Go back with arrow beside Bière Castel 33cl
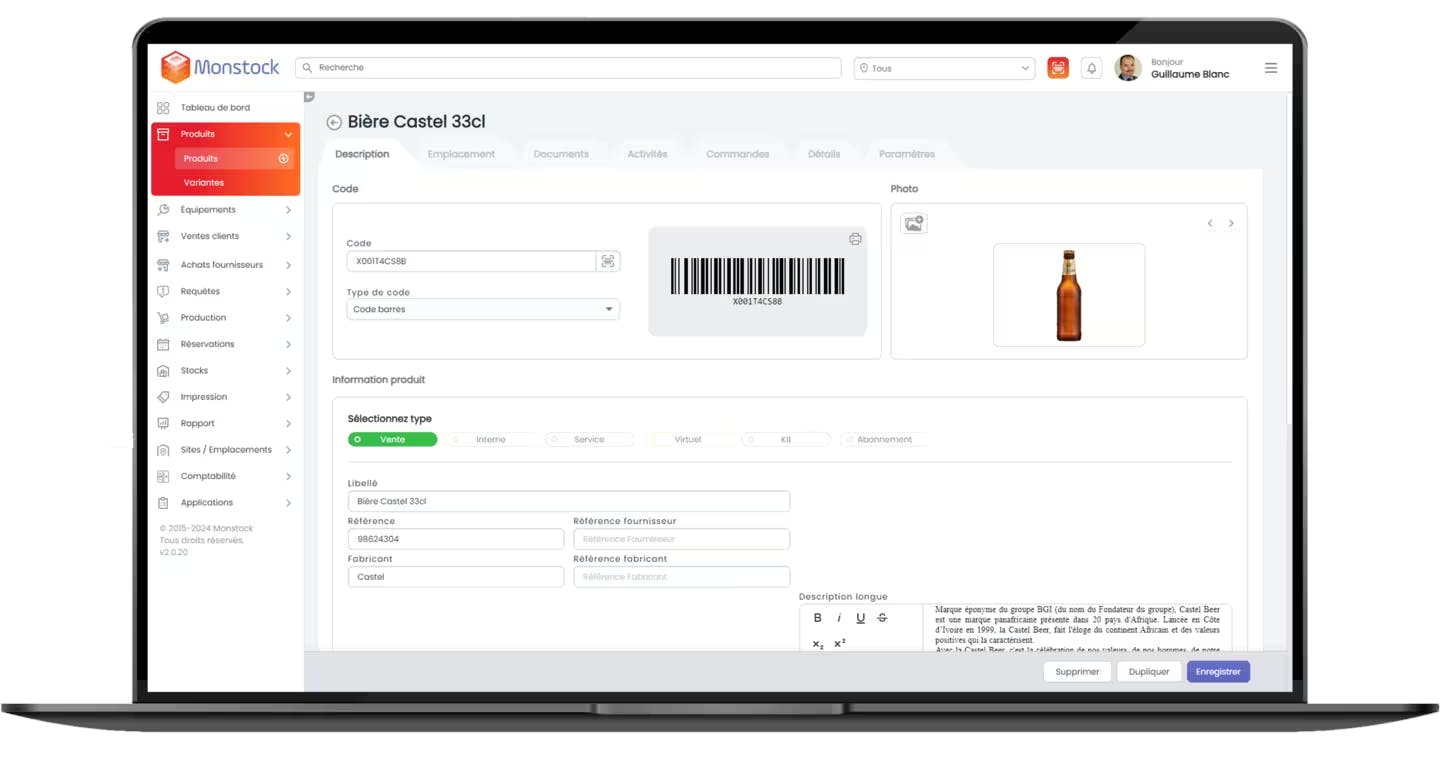Image resolution: width=1440 pixels, height=758 pixels. click(x=334, y=122)
